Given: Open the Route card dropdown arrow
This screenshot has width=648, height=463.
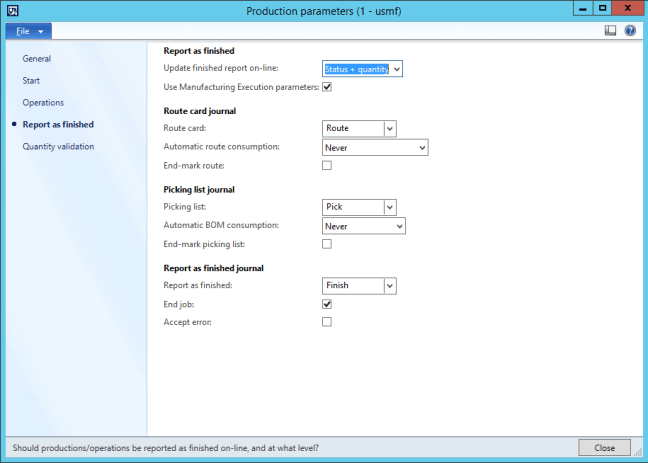Looking at the screenshot, I should (x=390, y=129).
